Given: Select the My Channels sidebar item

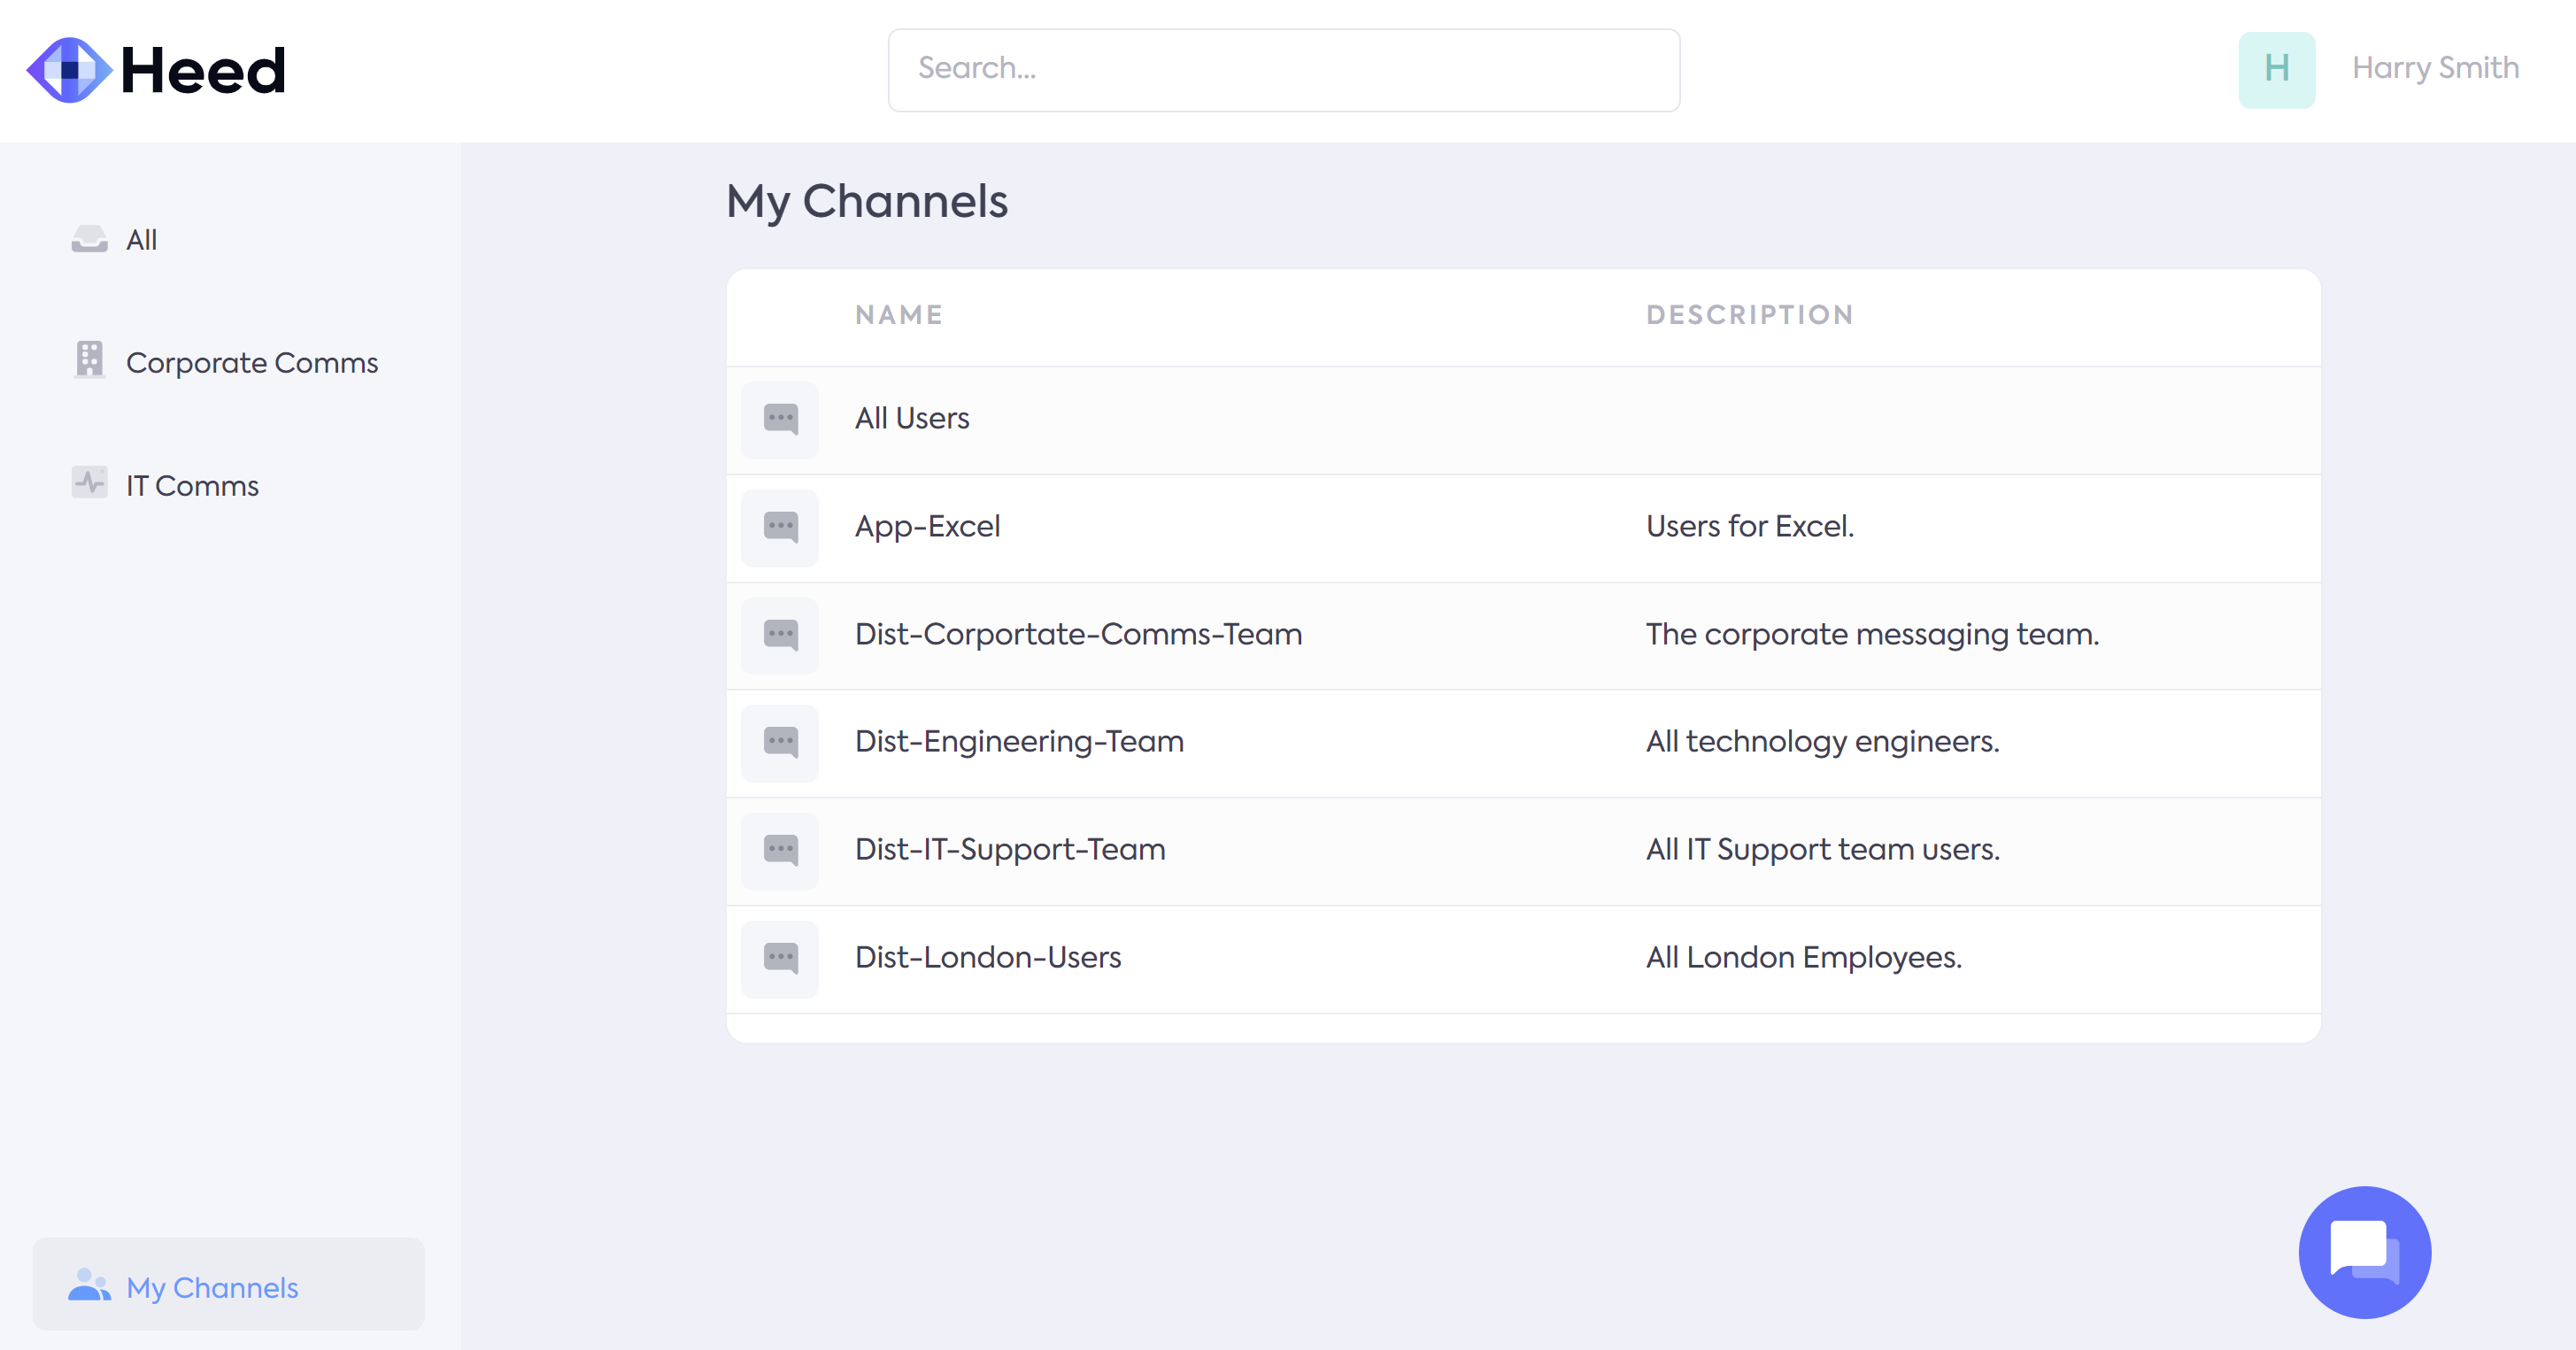Looking at the screenshot, I should click(x=212, y=1287).
